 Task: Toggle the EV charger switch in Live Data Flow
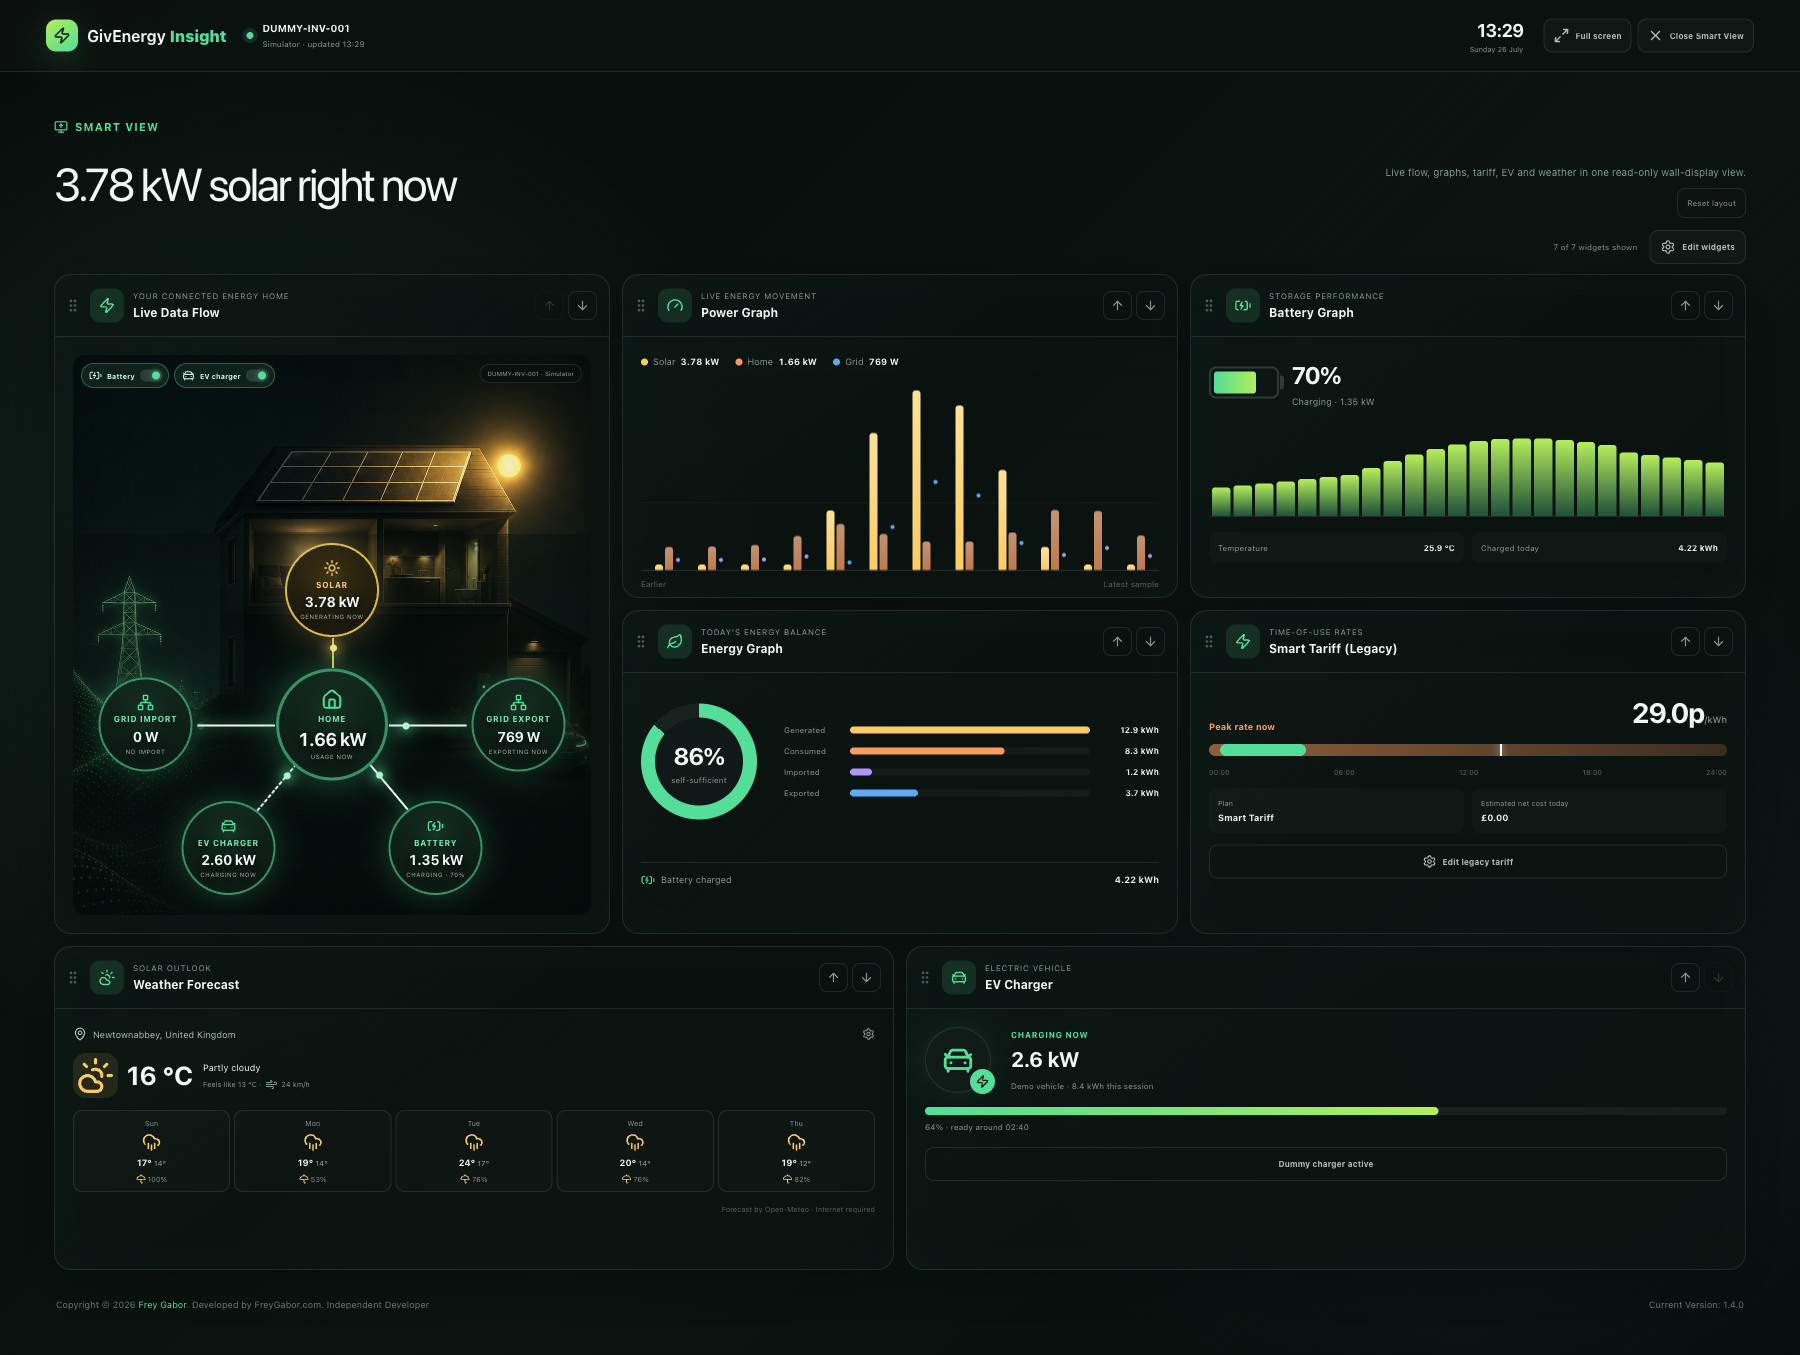click(257, 376)
